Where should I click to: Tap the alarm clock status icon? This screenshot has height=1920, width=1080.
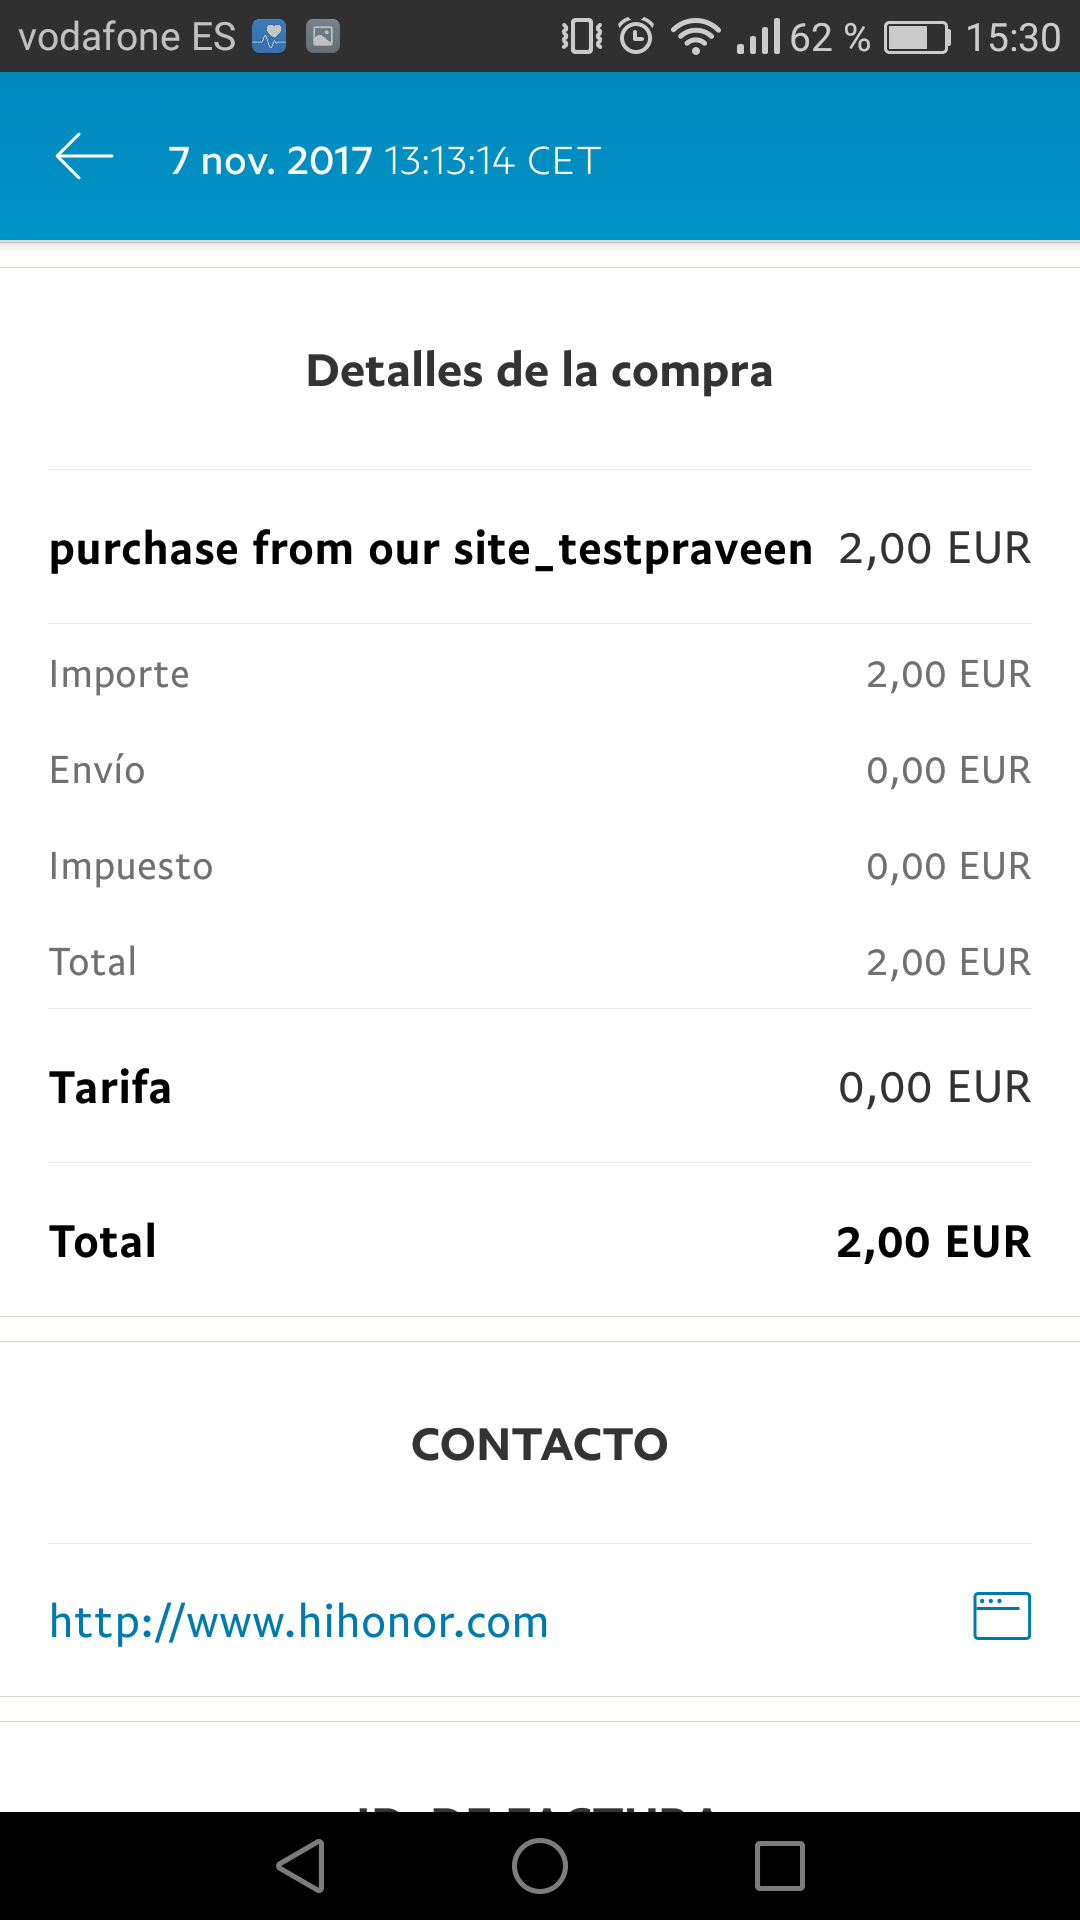636,37
